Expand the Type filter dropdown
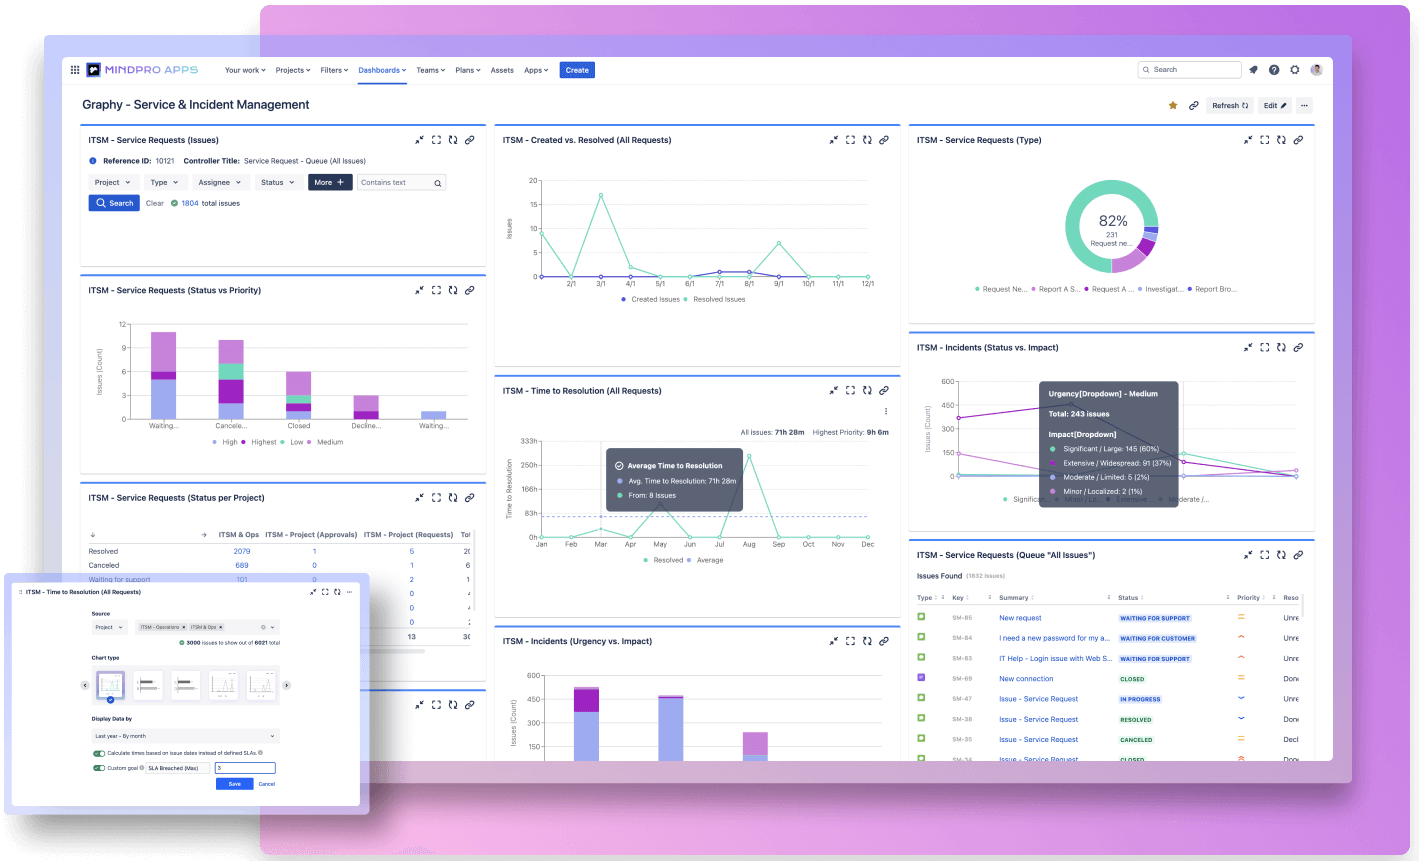 coord(164,183)
